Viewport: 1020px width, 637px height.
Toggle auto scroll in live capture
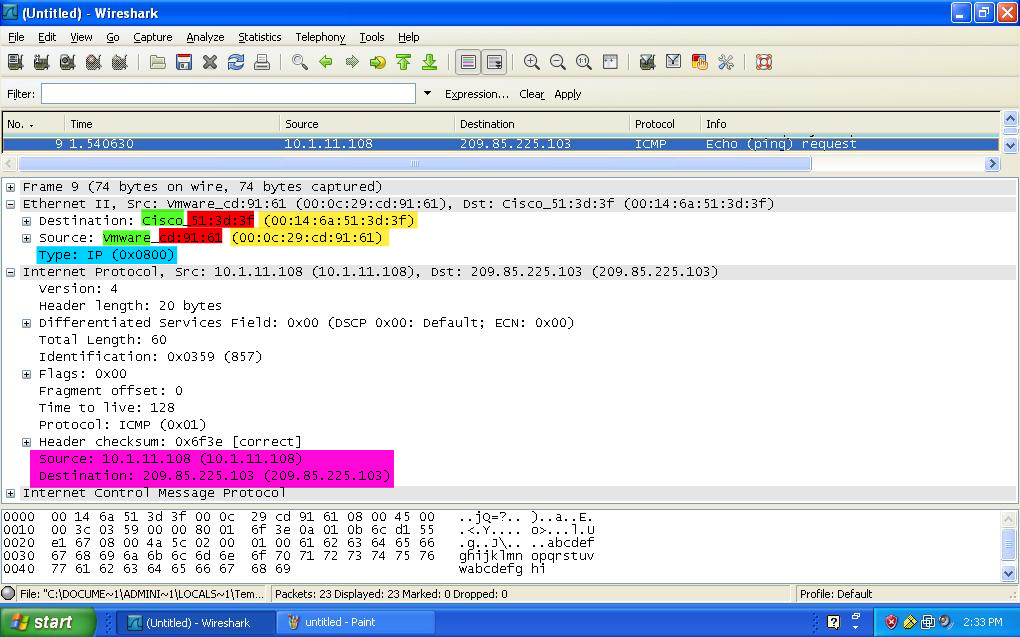tap(494, 62)
